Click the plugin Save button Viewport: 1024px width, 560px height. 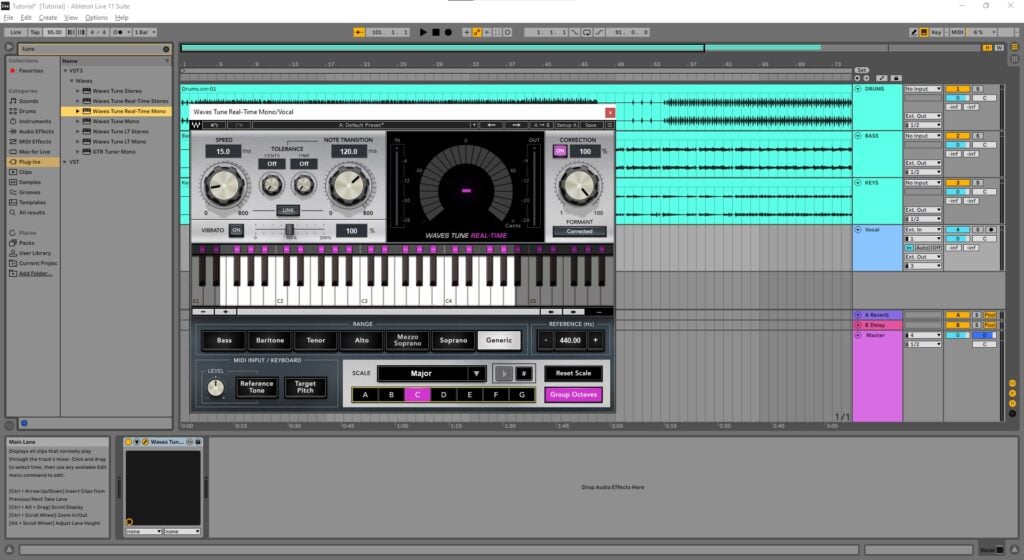pos(590,125)
